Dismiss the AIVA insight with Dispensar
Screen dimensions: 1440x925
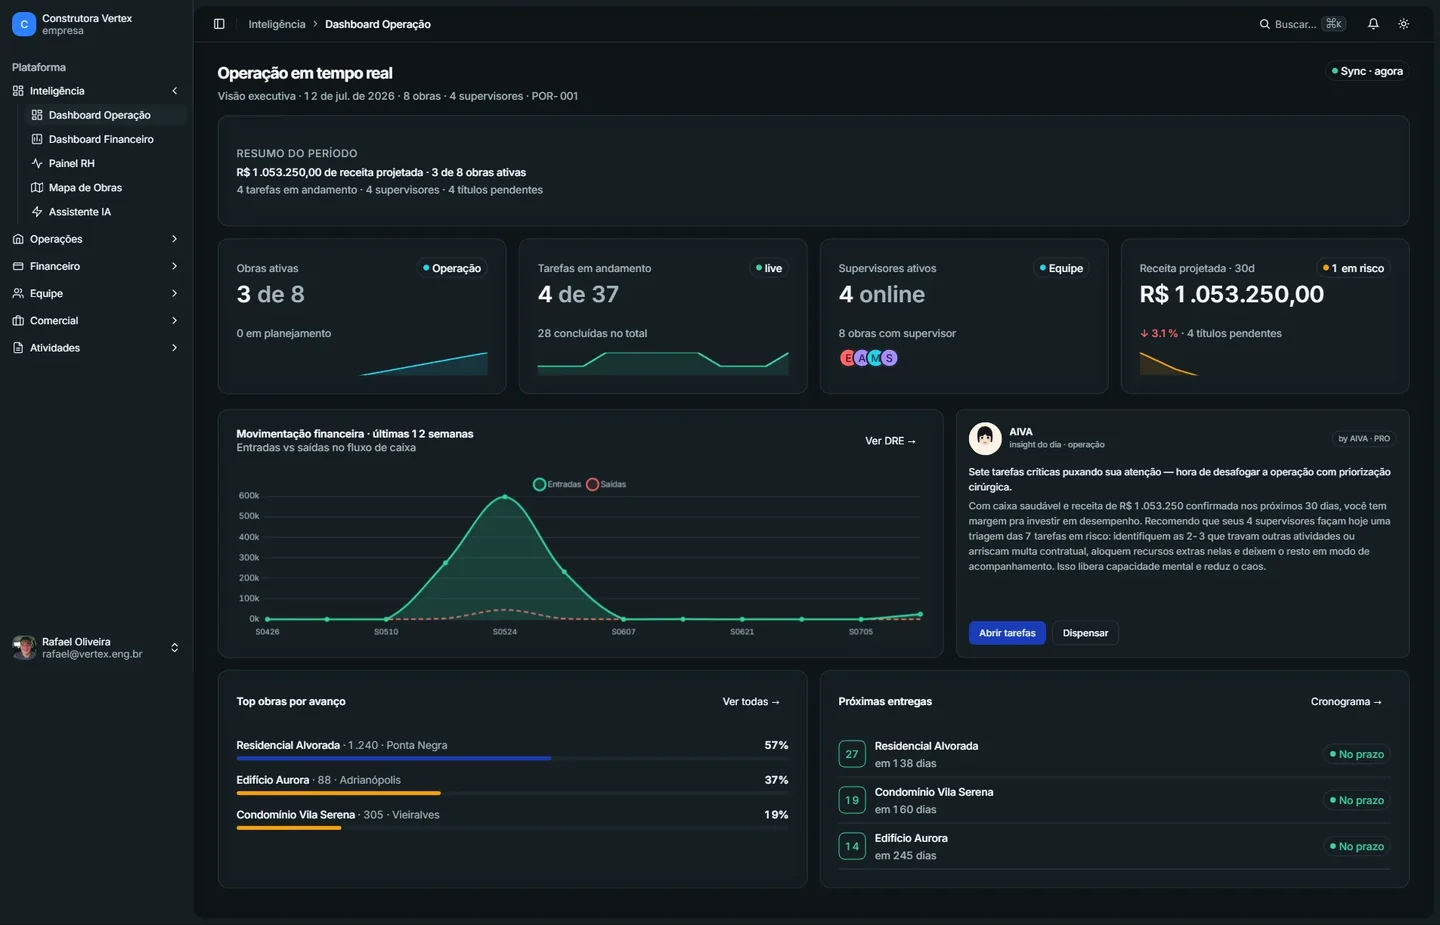(x=1085, y=633)
